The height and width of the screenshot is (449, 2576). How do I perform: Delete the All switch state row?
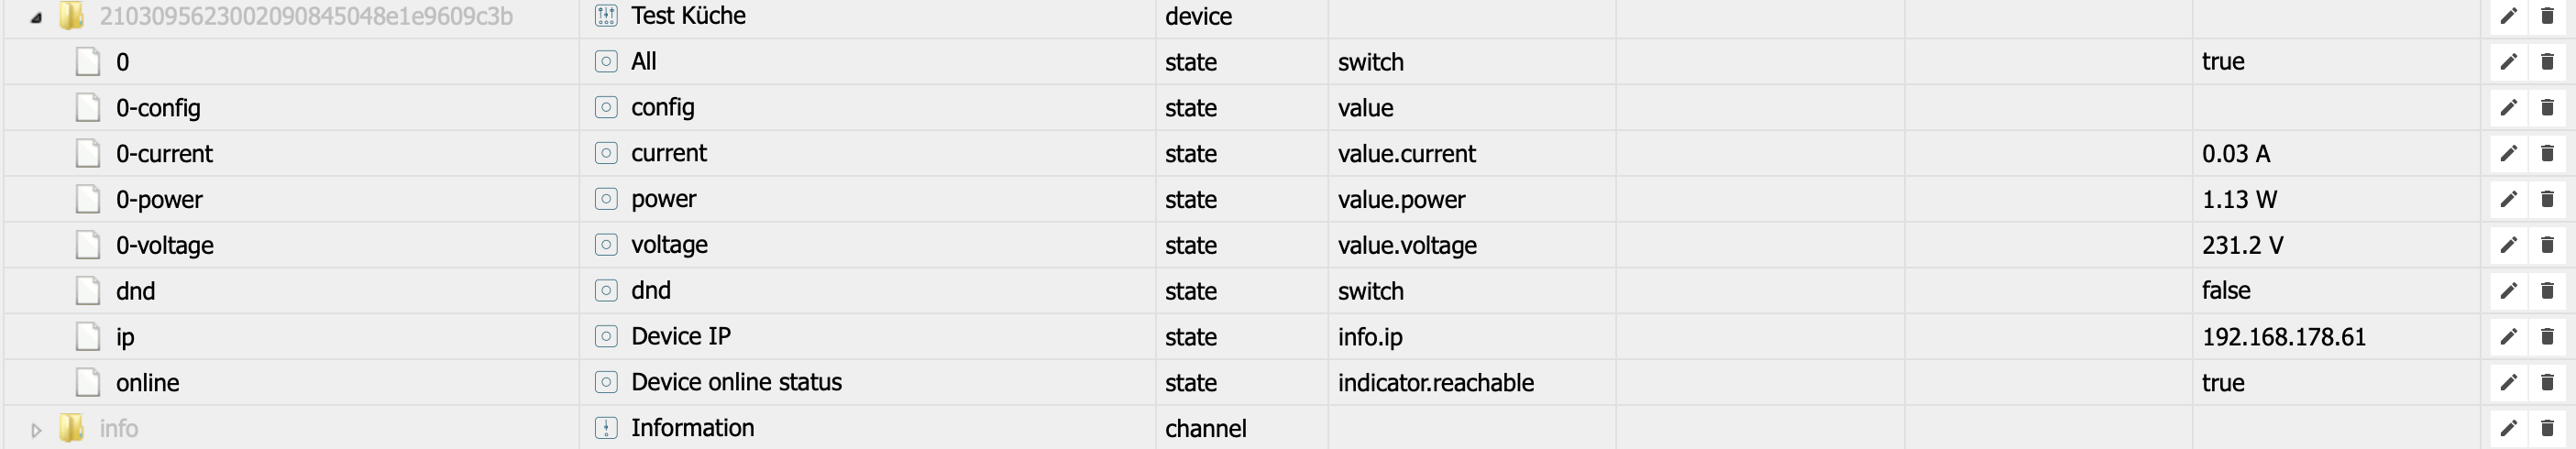point(2547,62)
